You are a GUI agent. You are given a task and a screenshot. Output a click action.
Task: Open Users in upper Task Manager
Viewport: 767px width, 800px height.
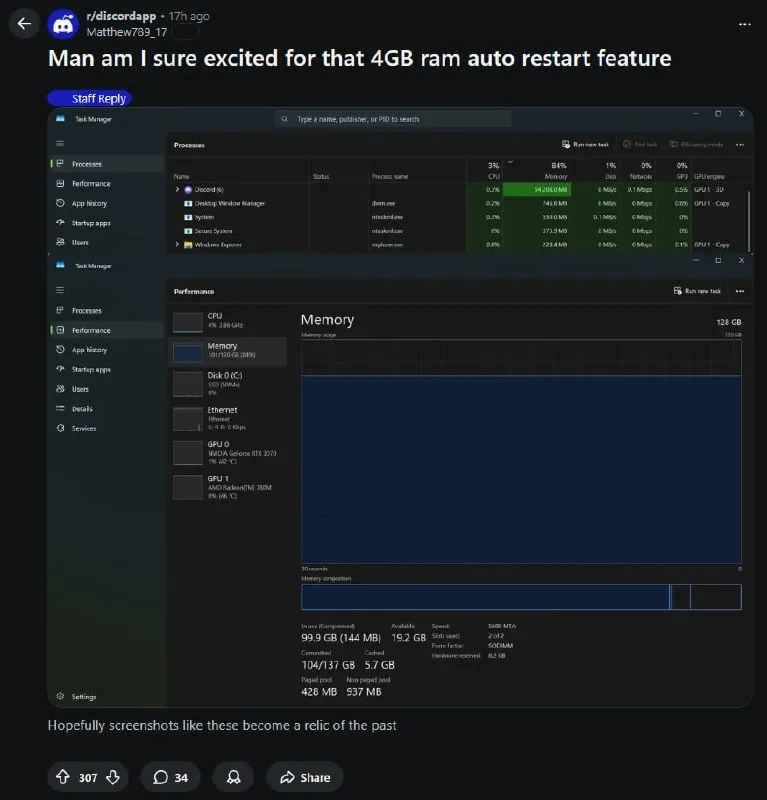coord(106,242)
